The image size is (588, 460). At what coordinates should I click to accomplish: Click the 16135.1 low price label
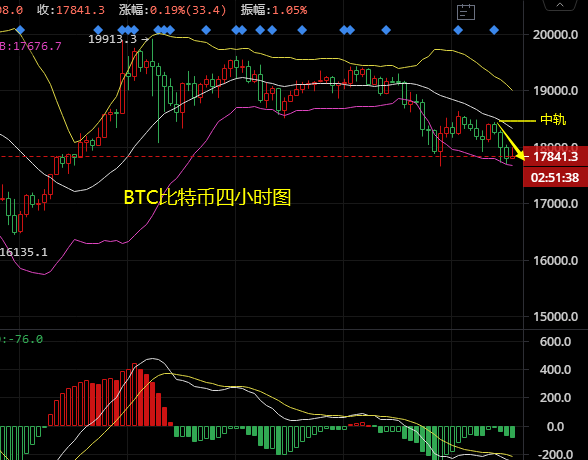click(24, 252)
